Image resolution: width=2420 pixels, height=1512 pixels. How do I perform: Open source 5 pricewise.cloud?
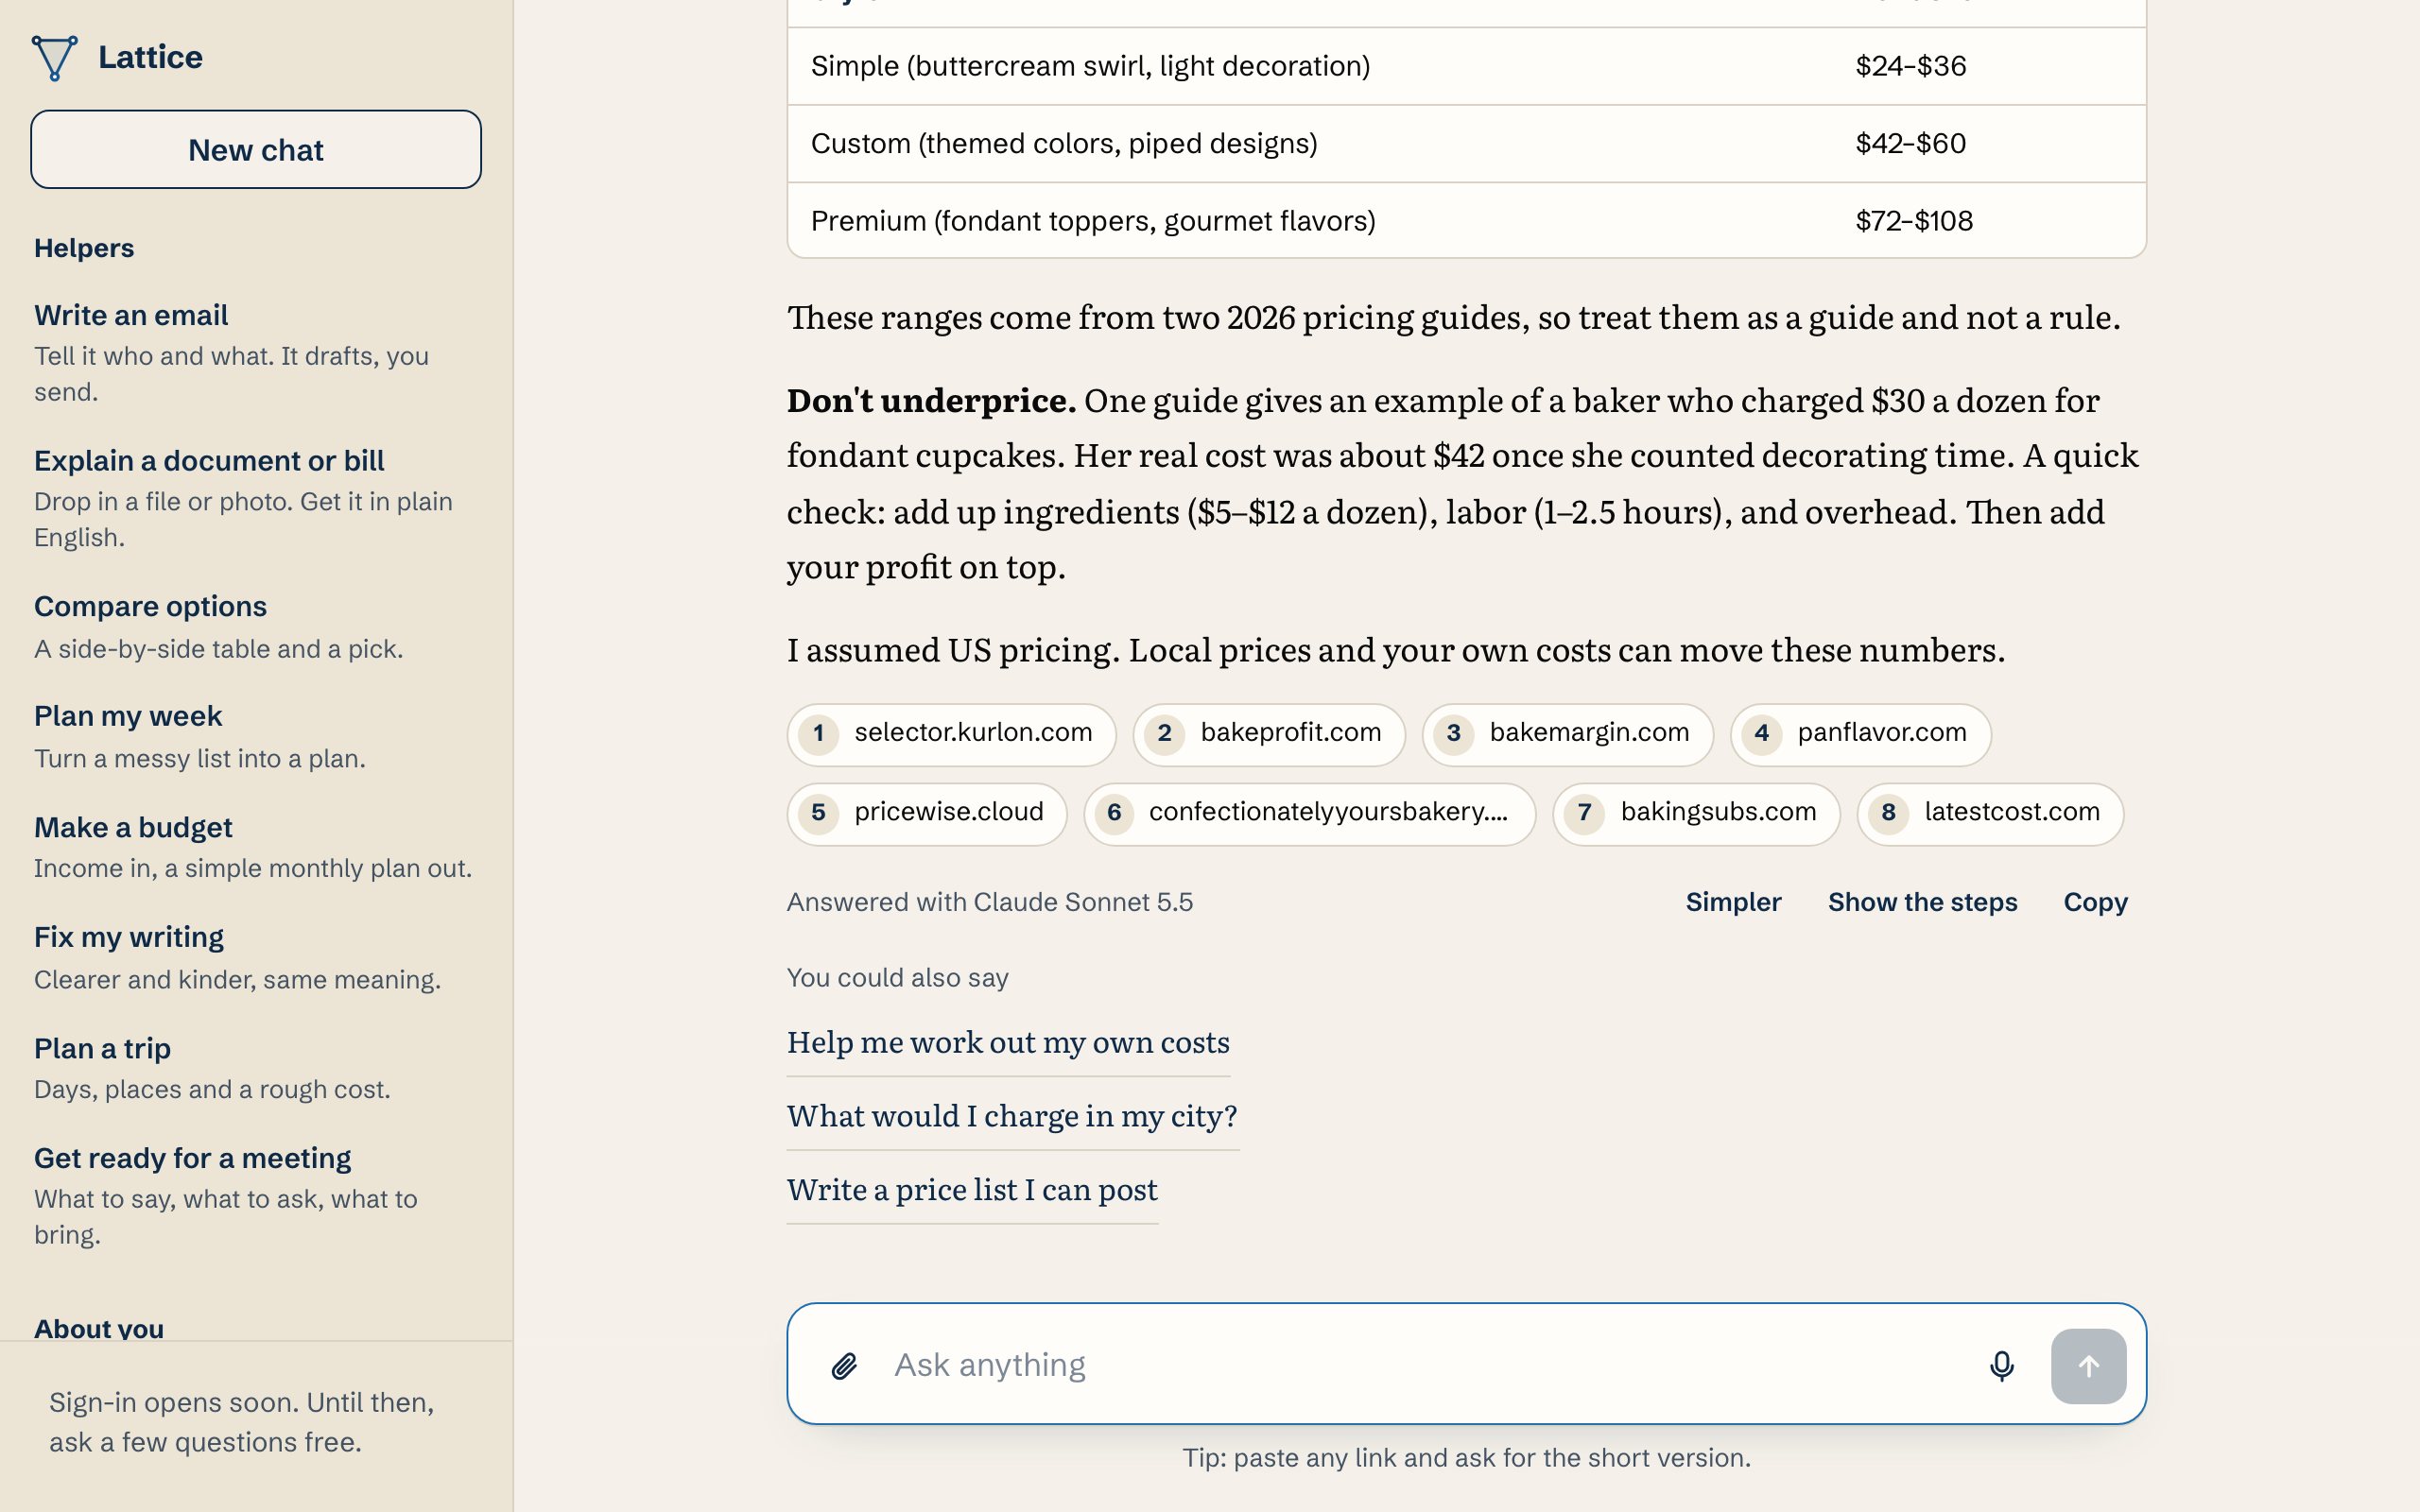click(927, 813)
